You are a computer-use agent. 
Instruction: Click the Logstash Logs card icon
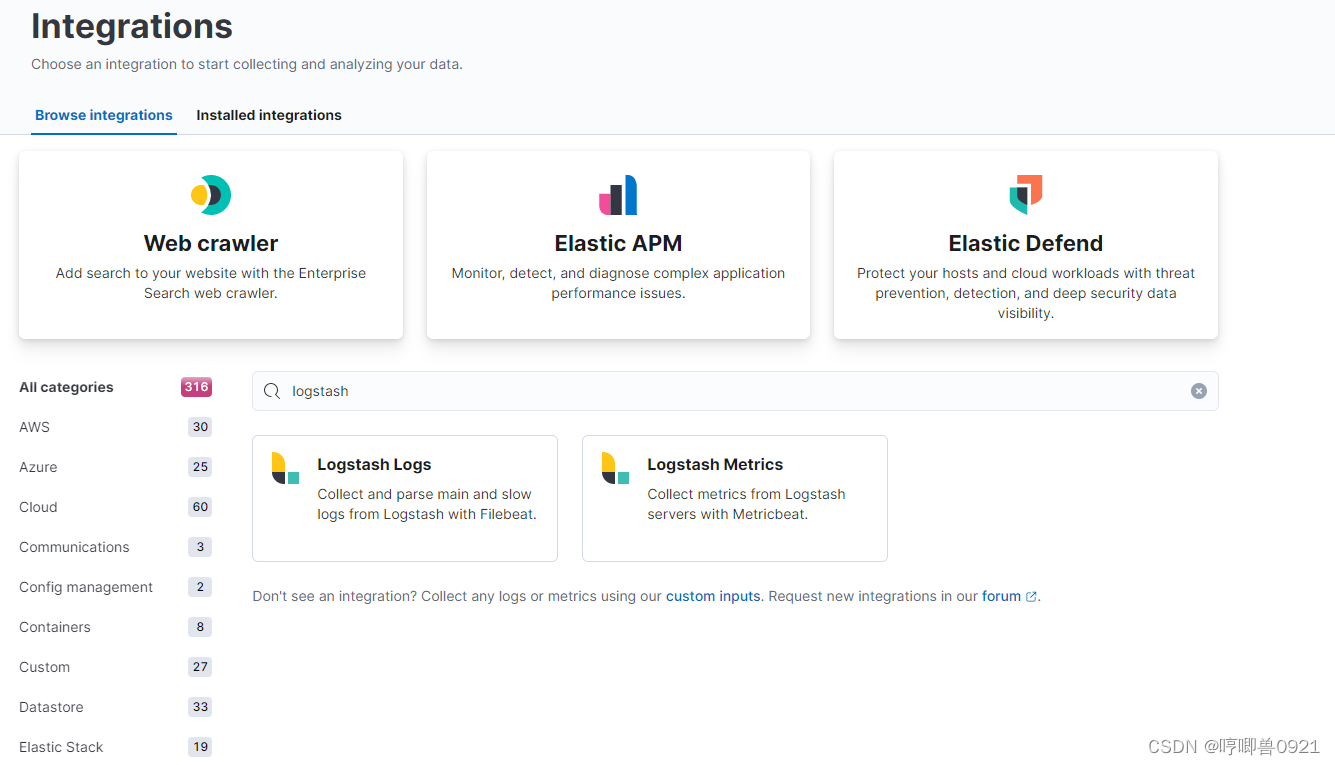tap(285, 468)
